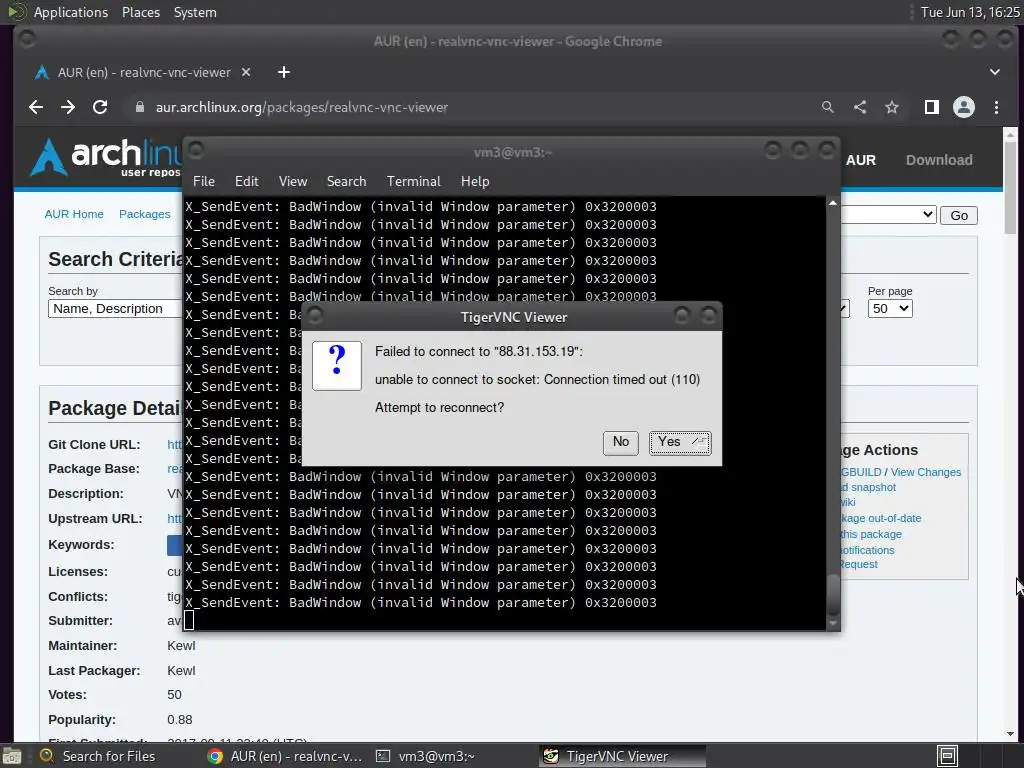Close the AUR realvnc-vnc-viewer tab

246,72
